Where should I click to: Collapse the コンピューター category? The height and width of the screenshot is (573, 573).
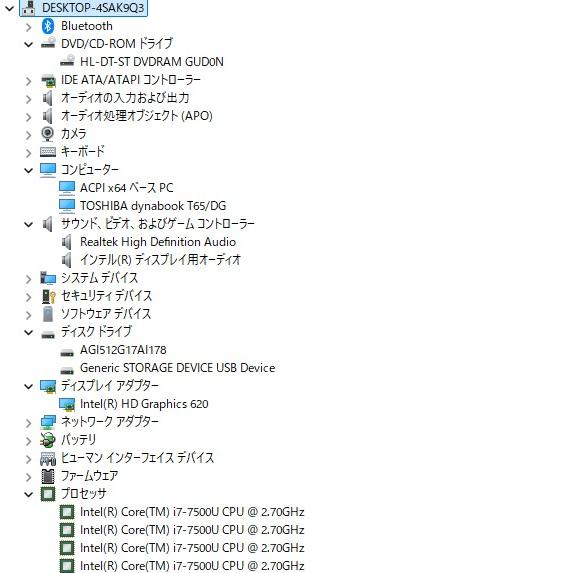(x=29, y=170)
